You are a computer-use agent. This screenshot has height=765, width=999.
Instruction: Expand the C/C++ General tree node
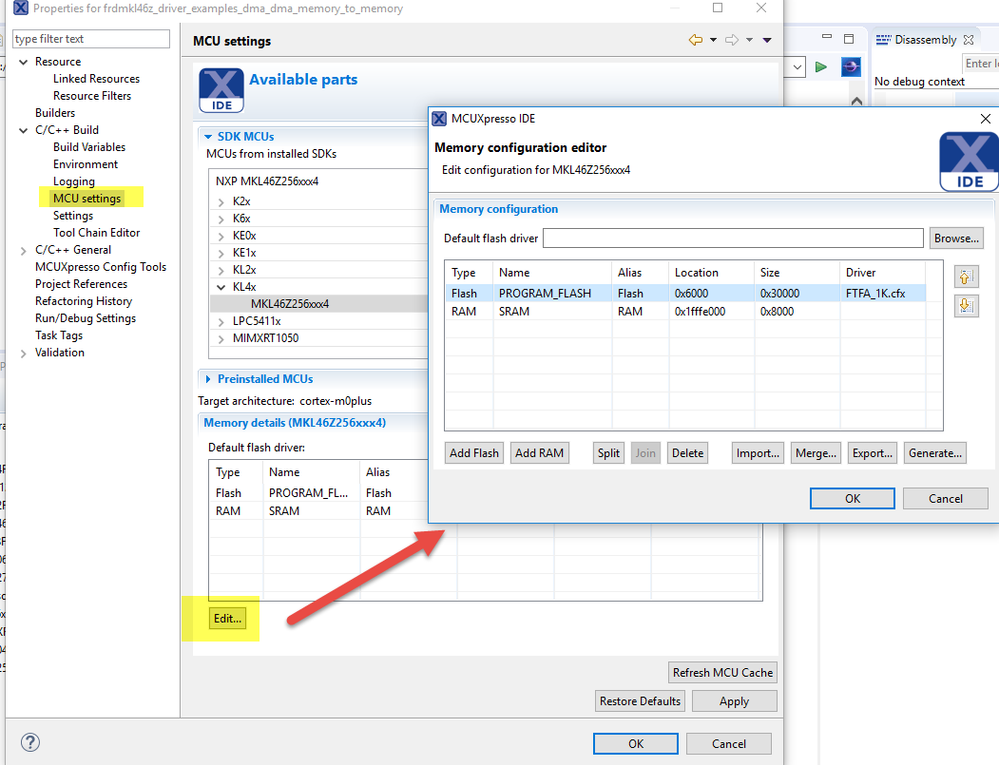click(24, 250)
